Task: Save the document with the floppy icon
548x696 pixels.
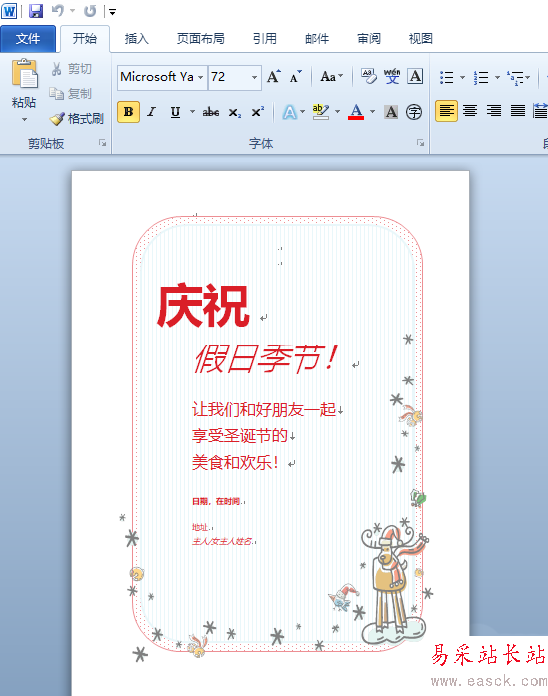Action: 36,11
